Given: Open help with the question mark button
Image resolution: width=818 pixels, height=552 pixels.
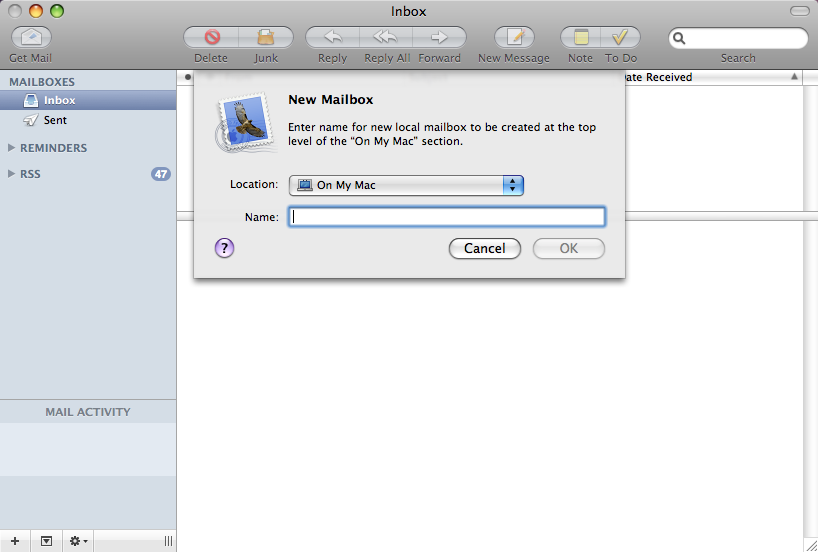Looking at the screenshot, I should [x=224, y=249].
